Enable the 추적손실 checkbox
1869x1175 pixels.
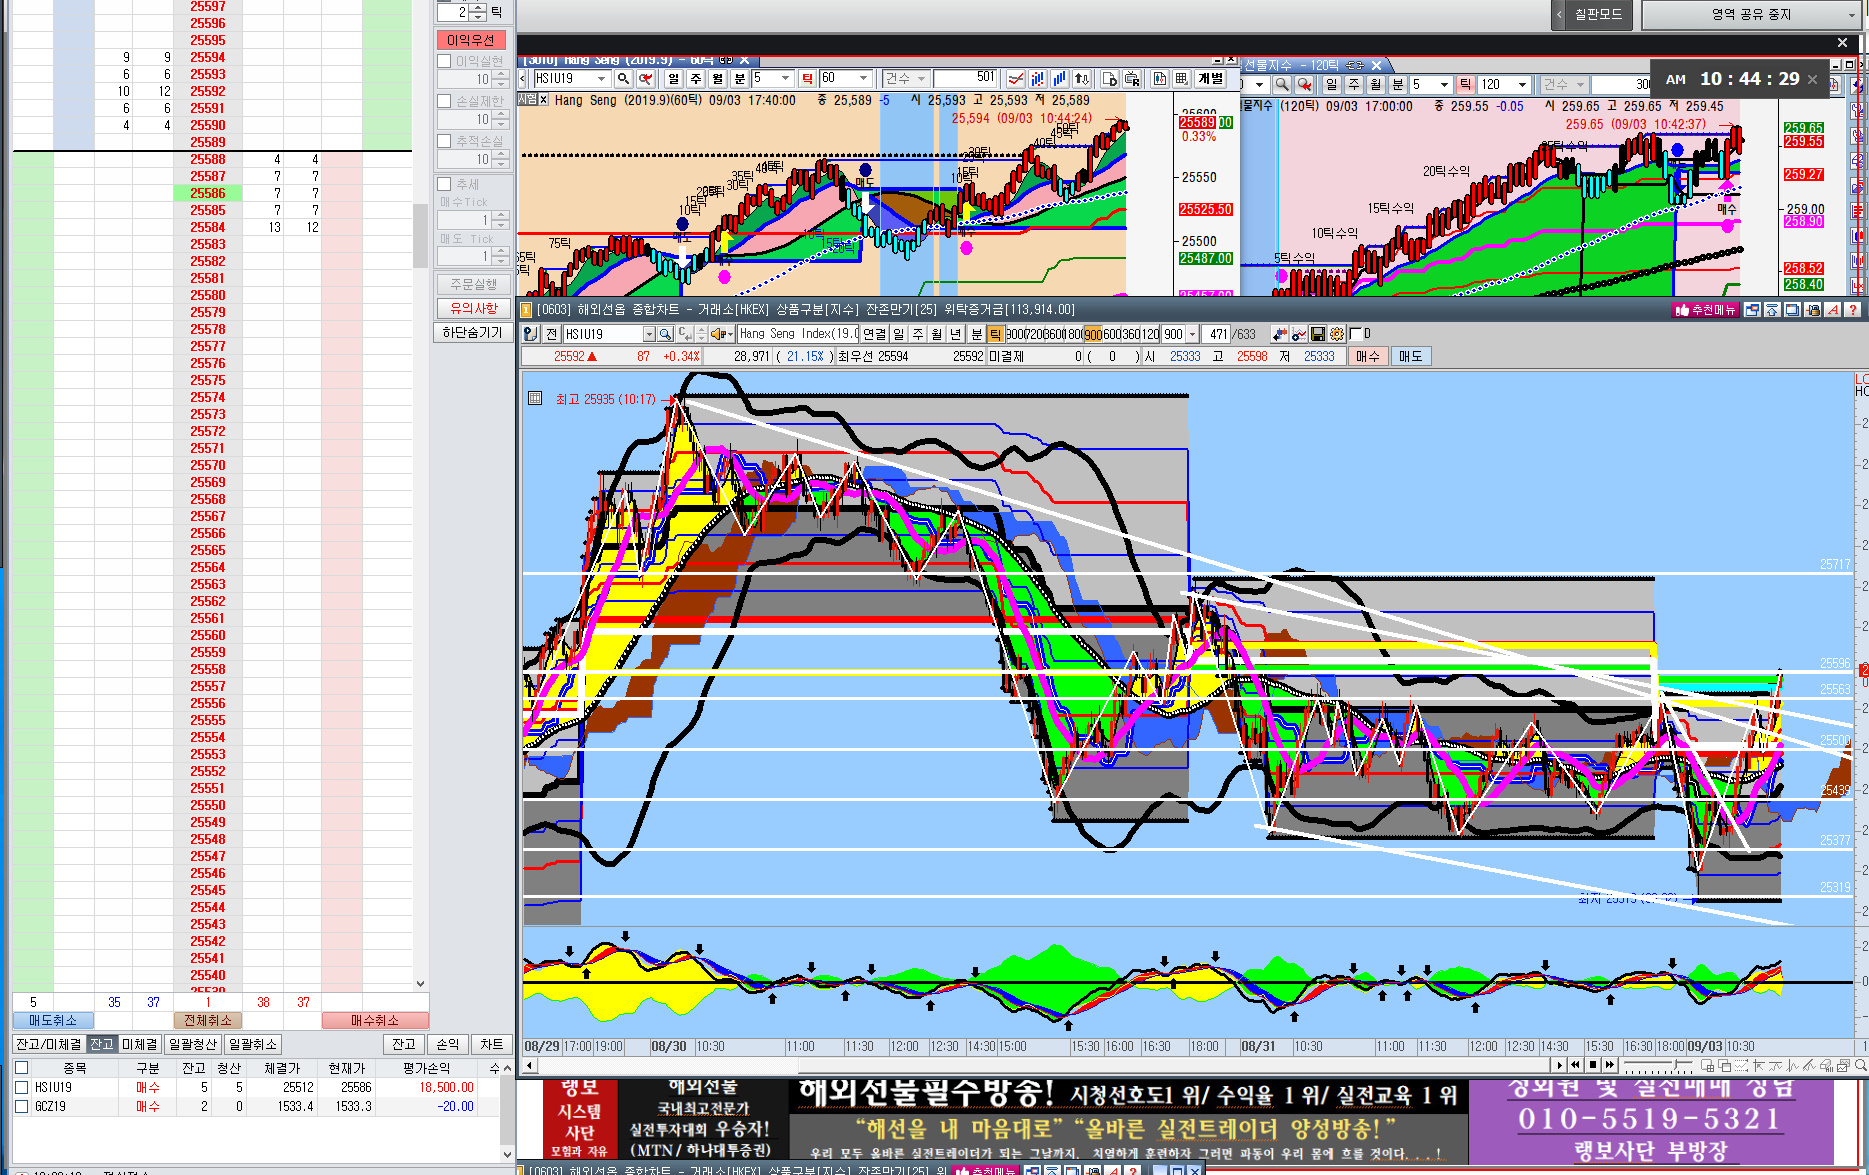point(444,141)
